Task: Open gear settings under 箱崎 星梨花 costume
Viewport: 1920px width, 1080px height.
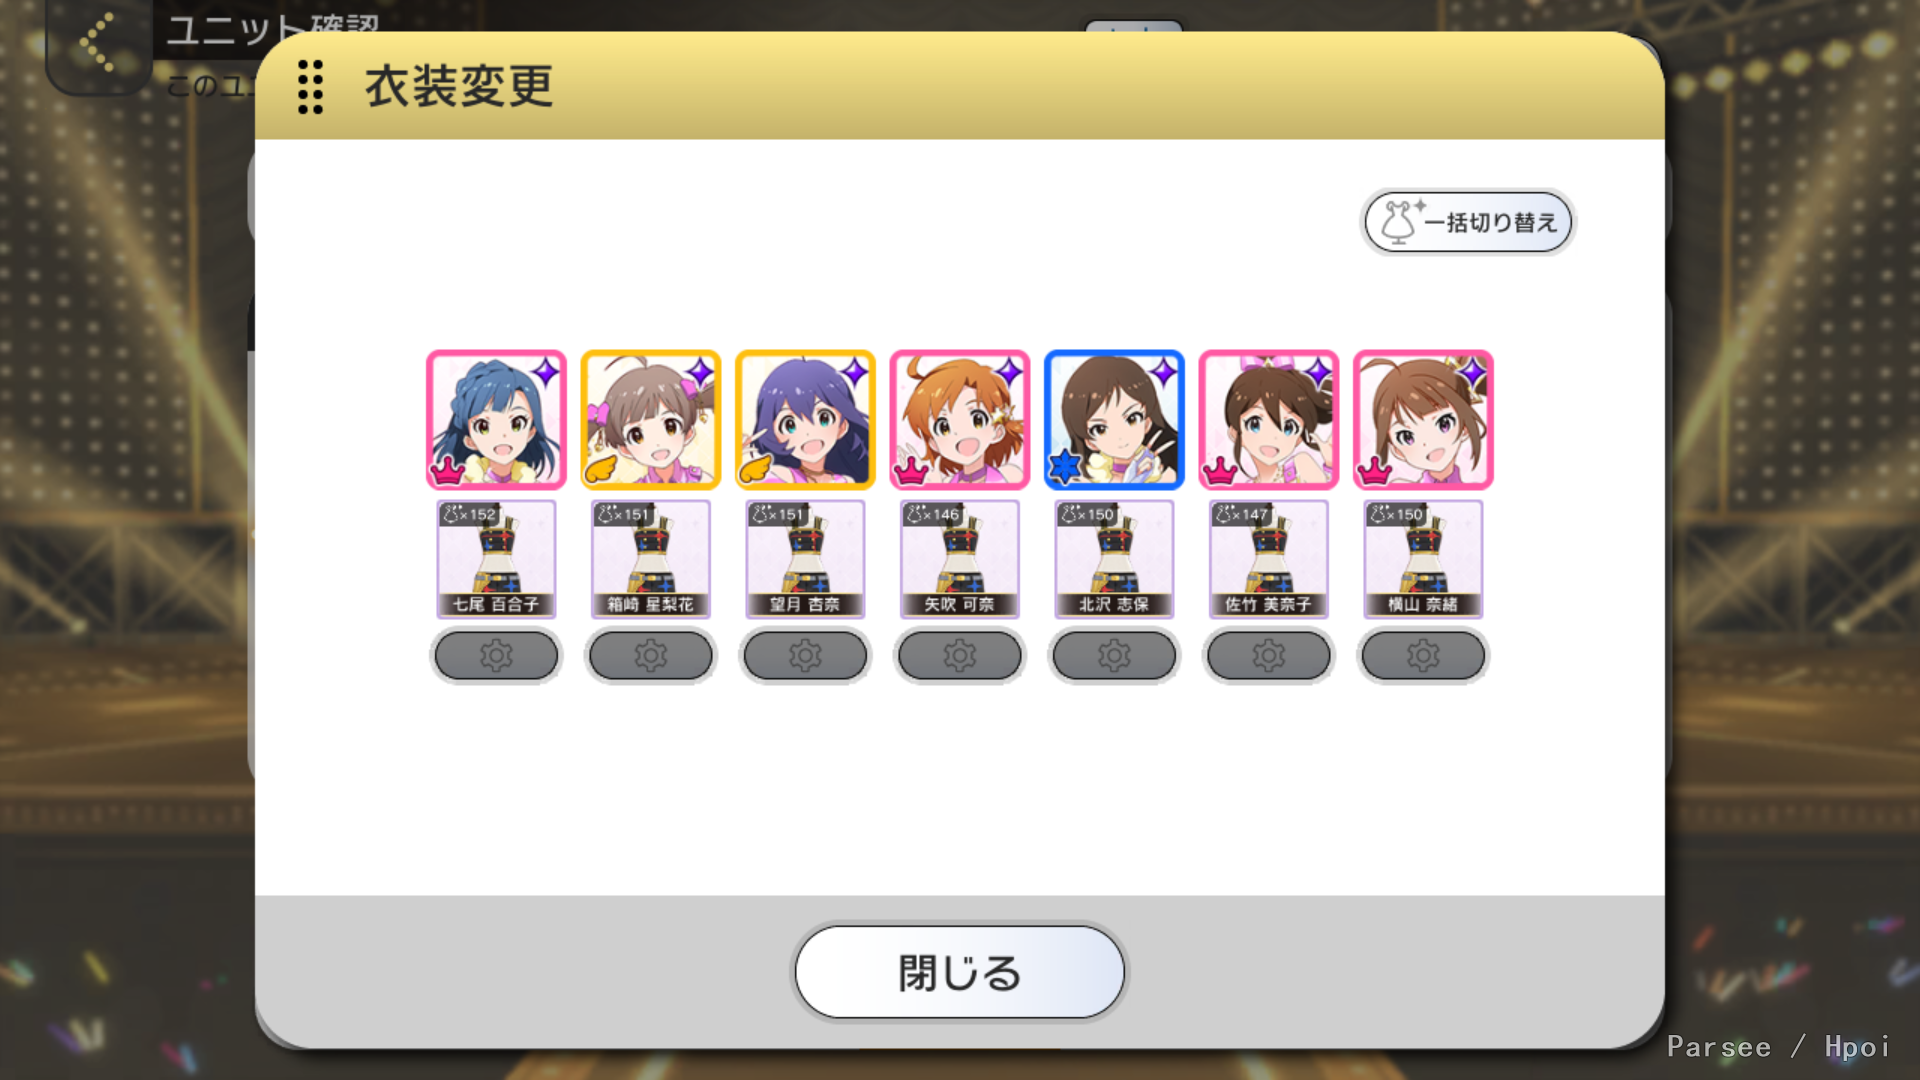Action: pyautogui.click(x=650, y=656)
